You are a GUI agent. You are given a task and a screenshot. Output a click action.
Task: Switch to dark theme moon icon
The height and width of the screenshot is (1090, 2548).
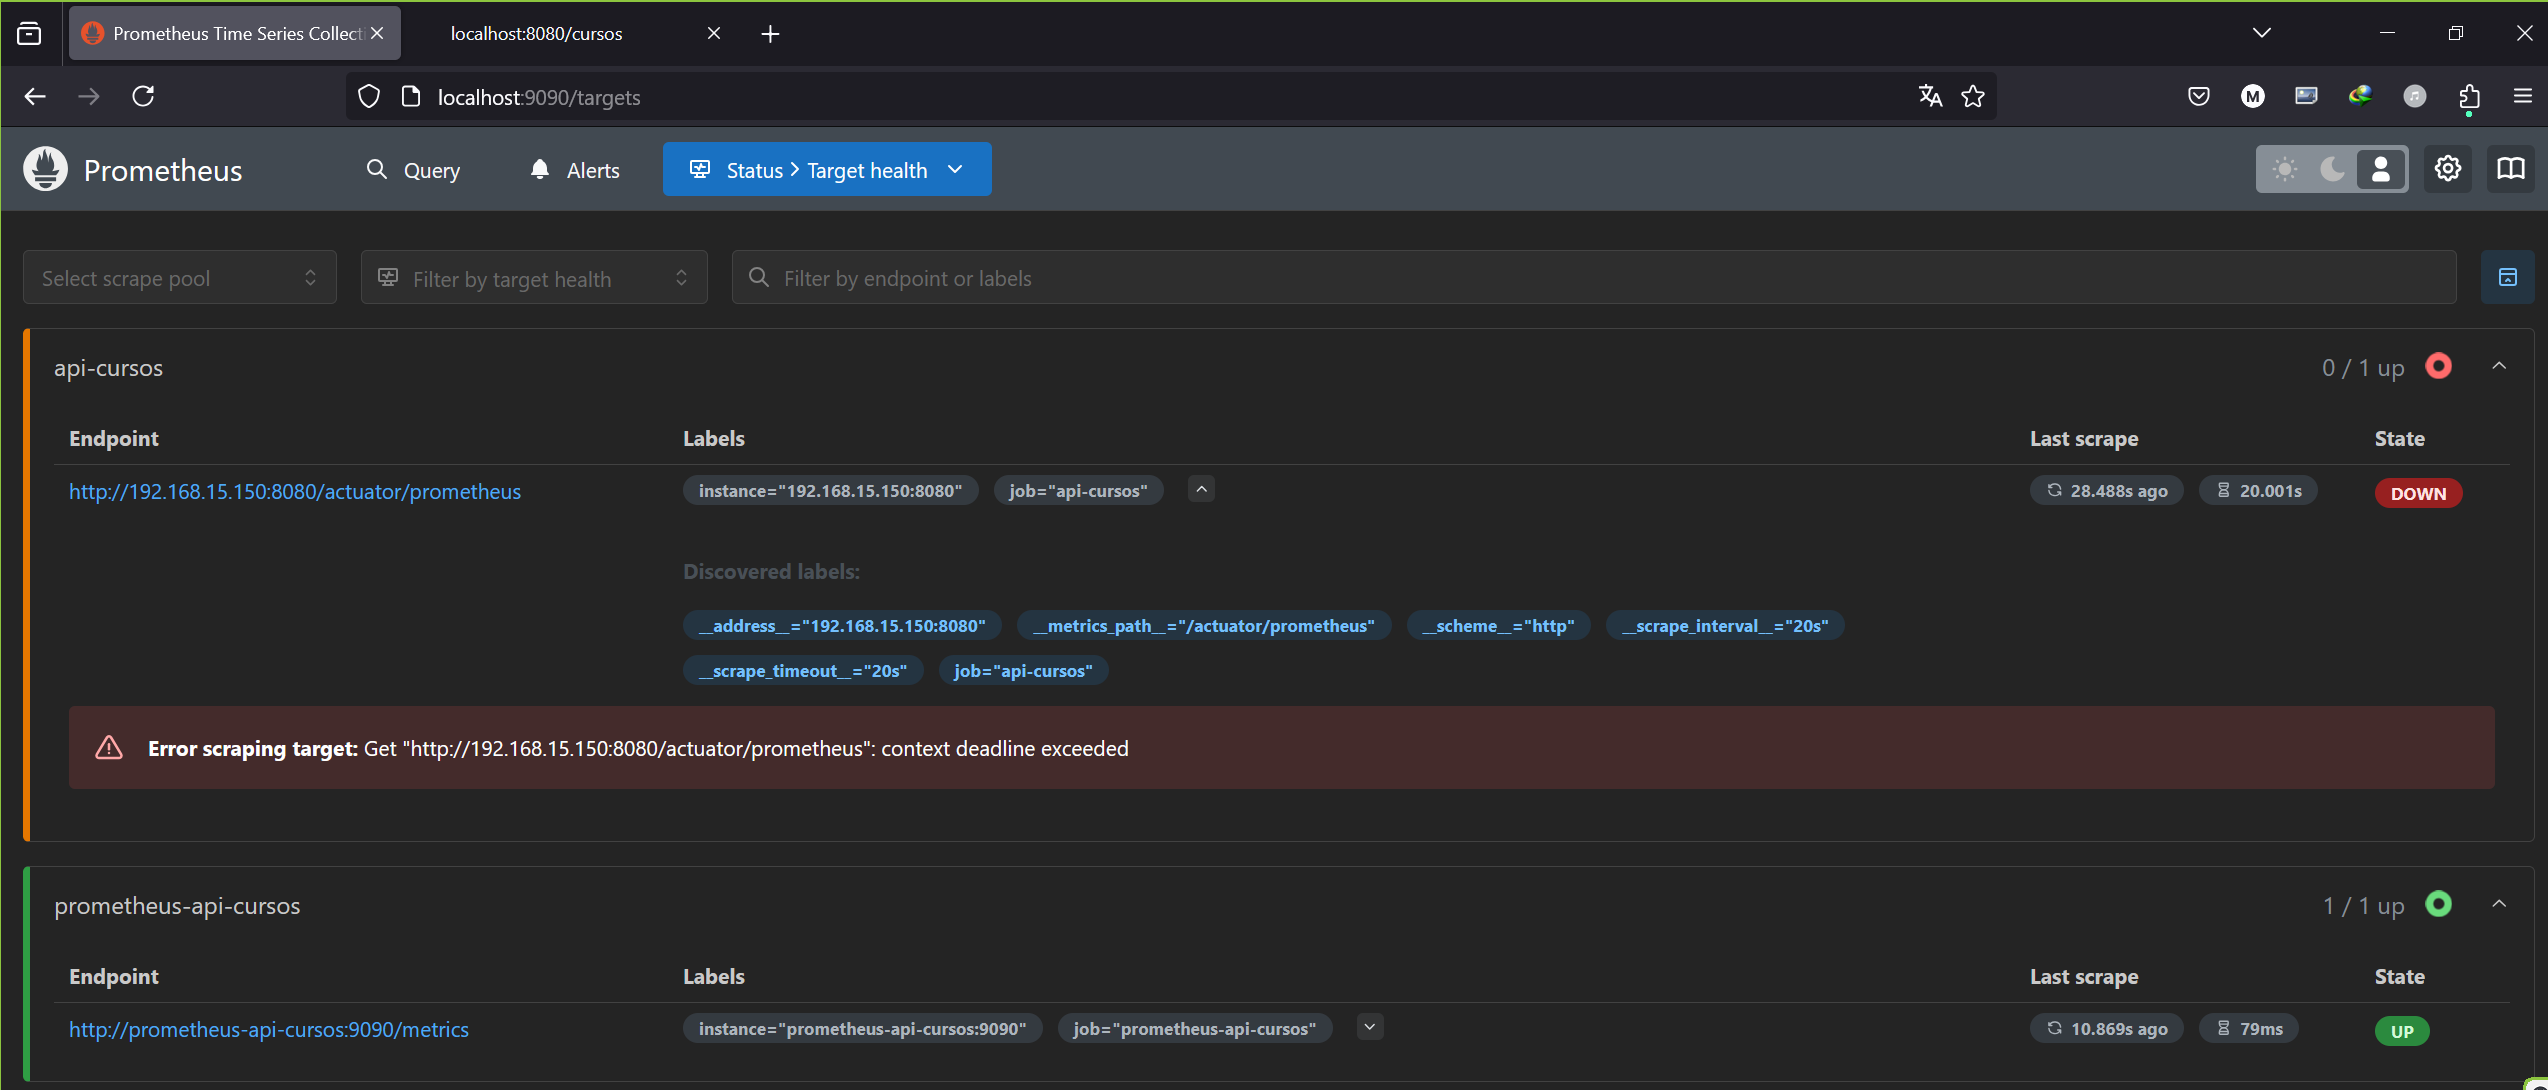click(x=2332, y=169)
